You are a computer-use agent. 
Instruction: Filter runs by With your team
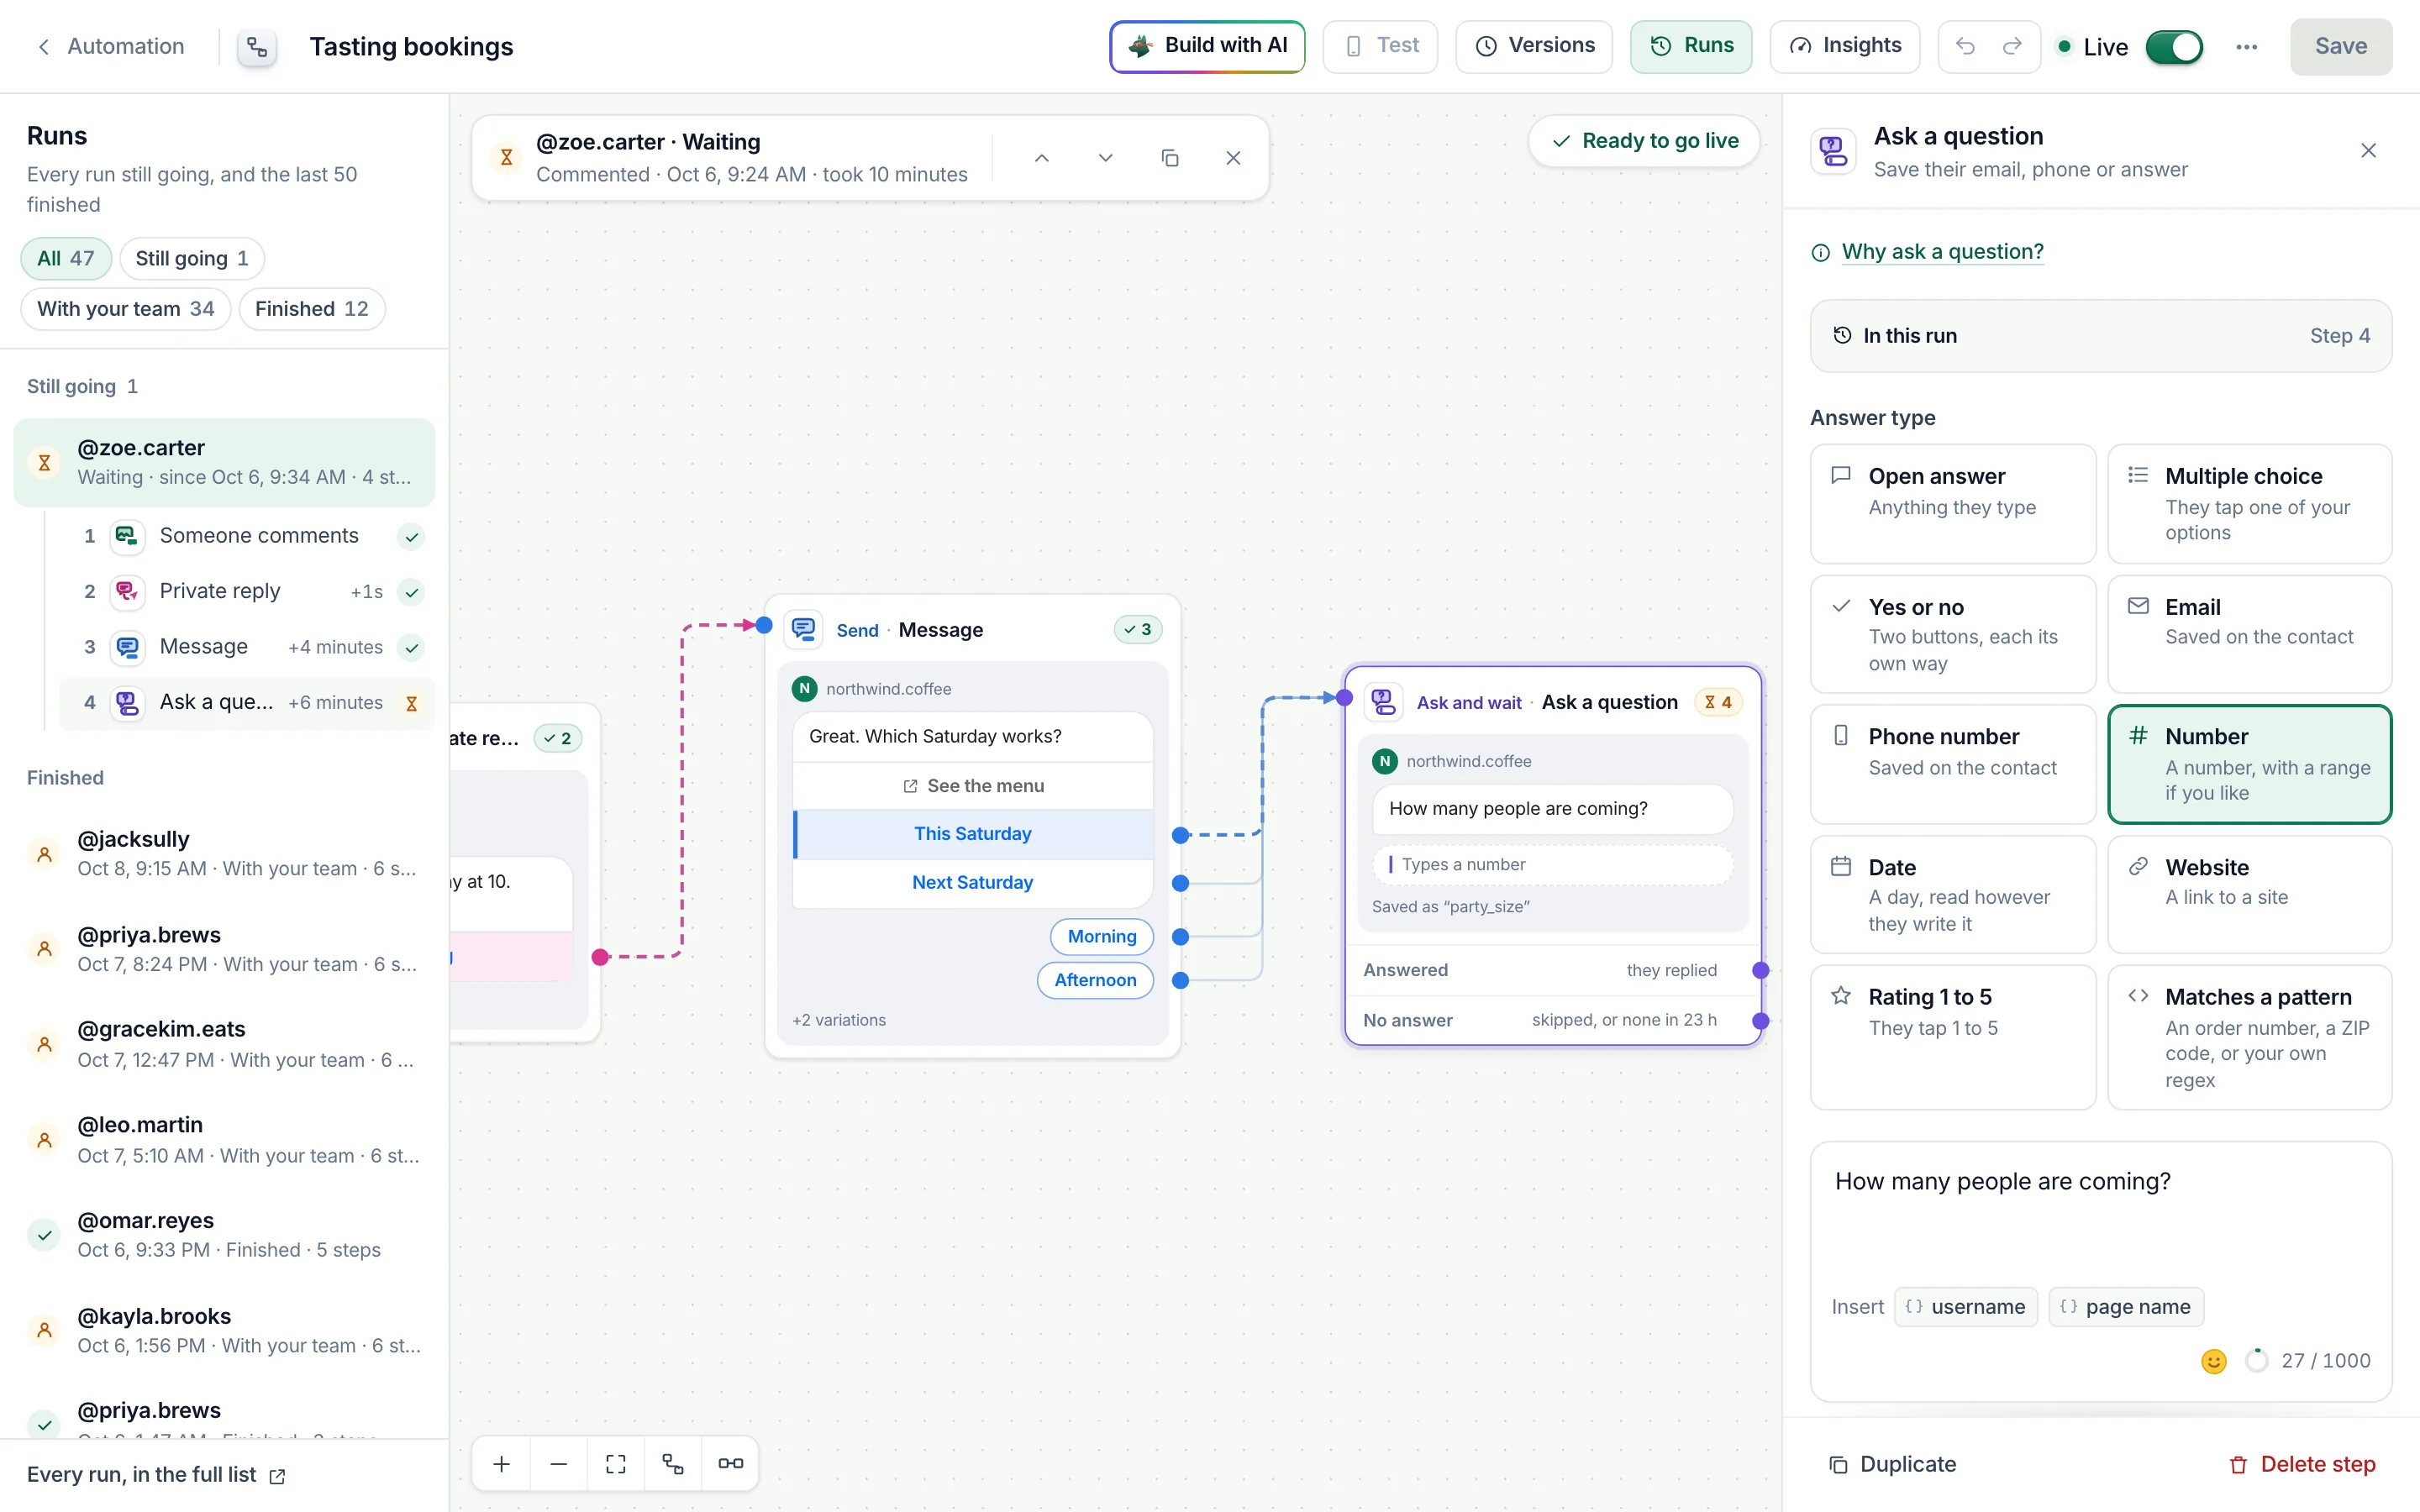(x=126, y=309)
